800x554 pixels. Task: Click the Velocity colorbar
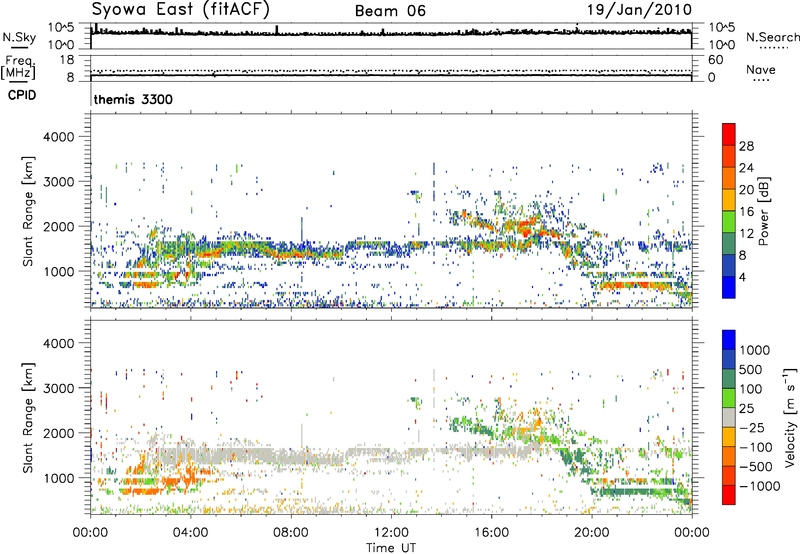pos(729,417)
